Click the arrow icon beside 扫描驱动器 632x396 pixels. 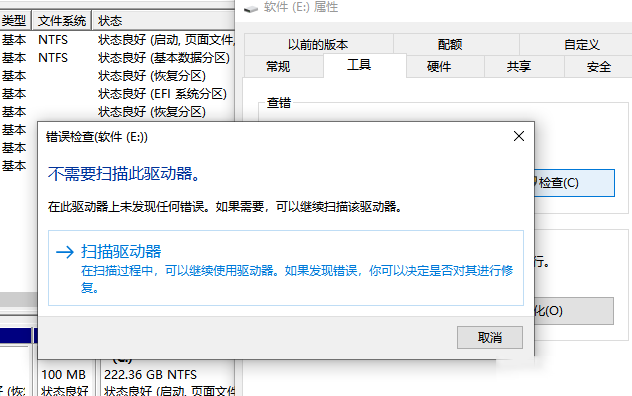65,252
